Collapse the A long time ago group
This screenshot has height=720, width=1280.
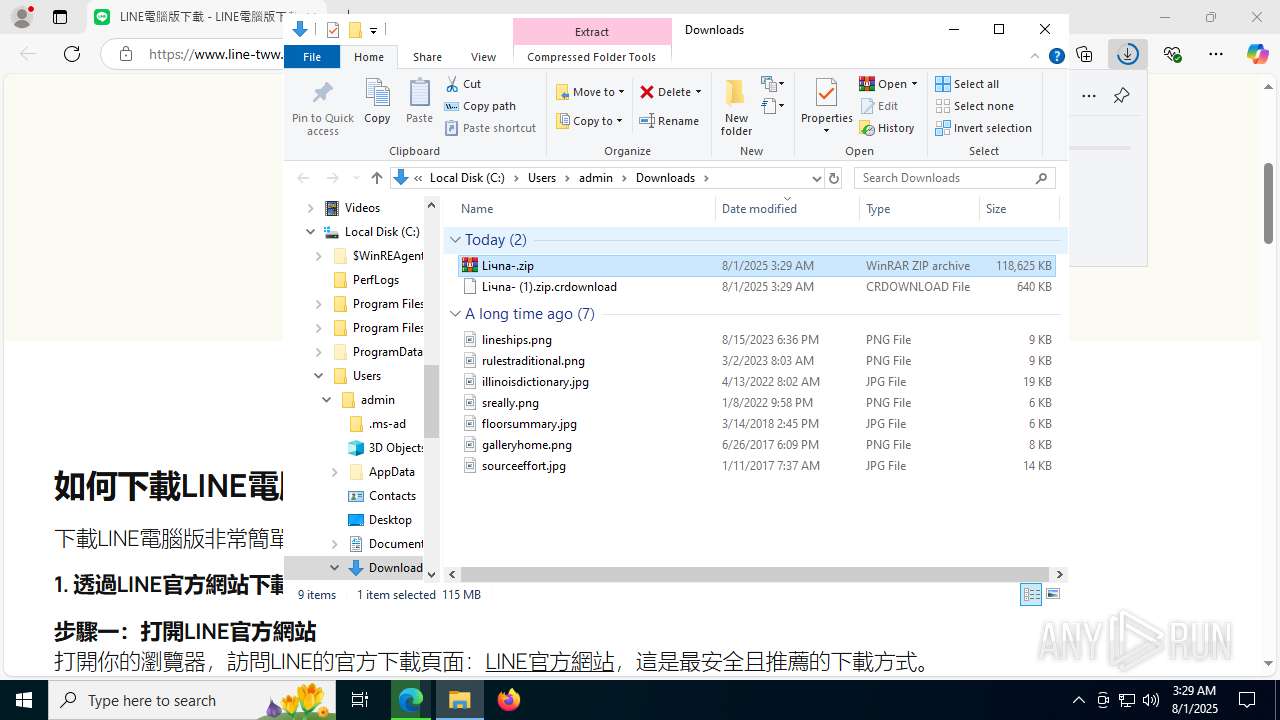click(x=455, y=314)
